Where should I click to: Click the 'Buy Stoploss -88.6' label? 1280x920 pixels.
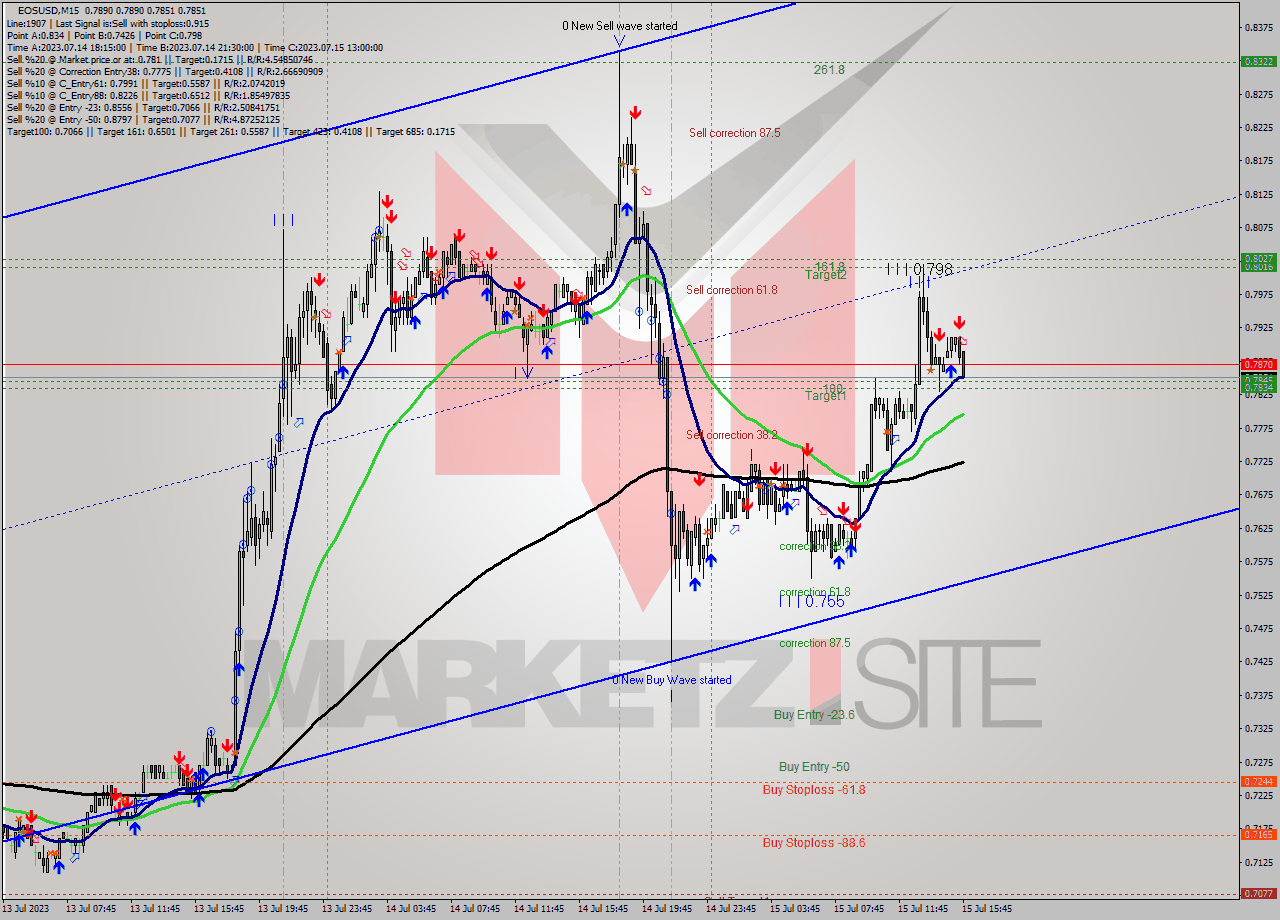click(x=814, y=843)
